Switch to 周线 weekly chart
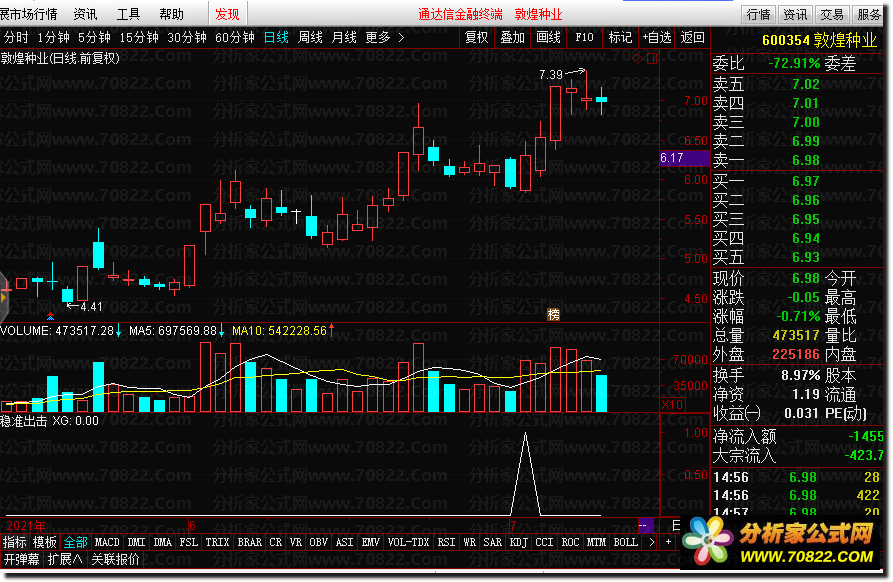Image resolution: width=893 pixels, height=582 pixels. point(310,38)
